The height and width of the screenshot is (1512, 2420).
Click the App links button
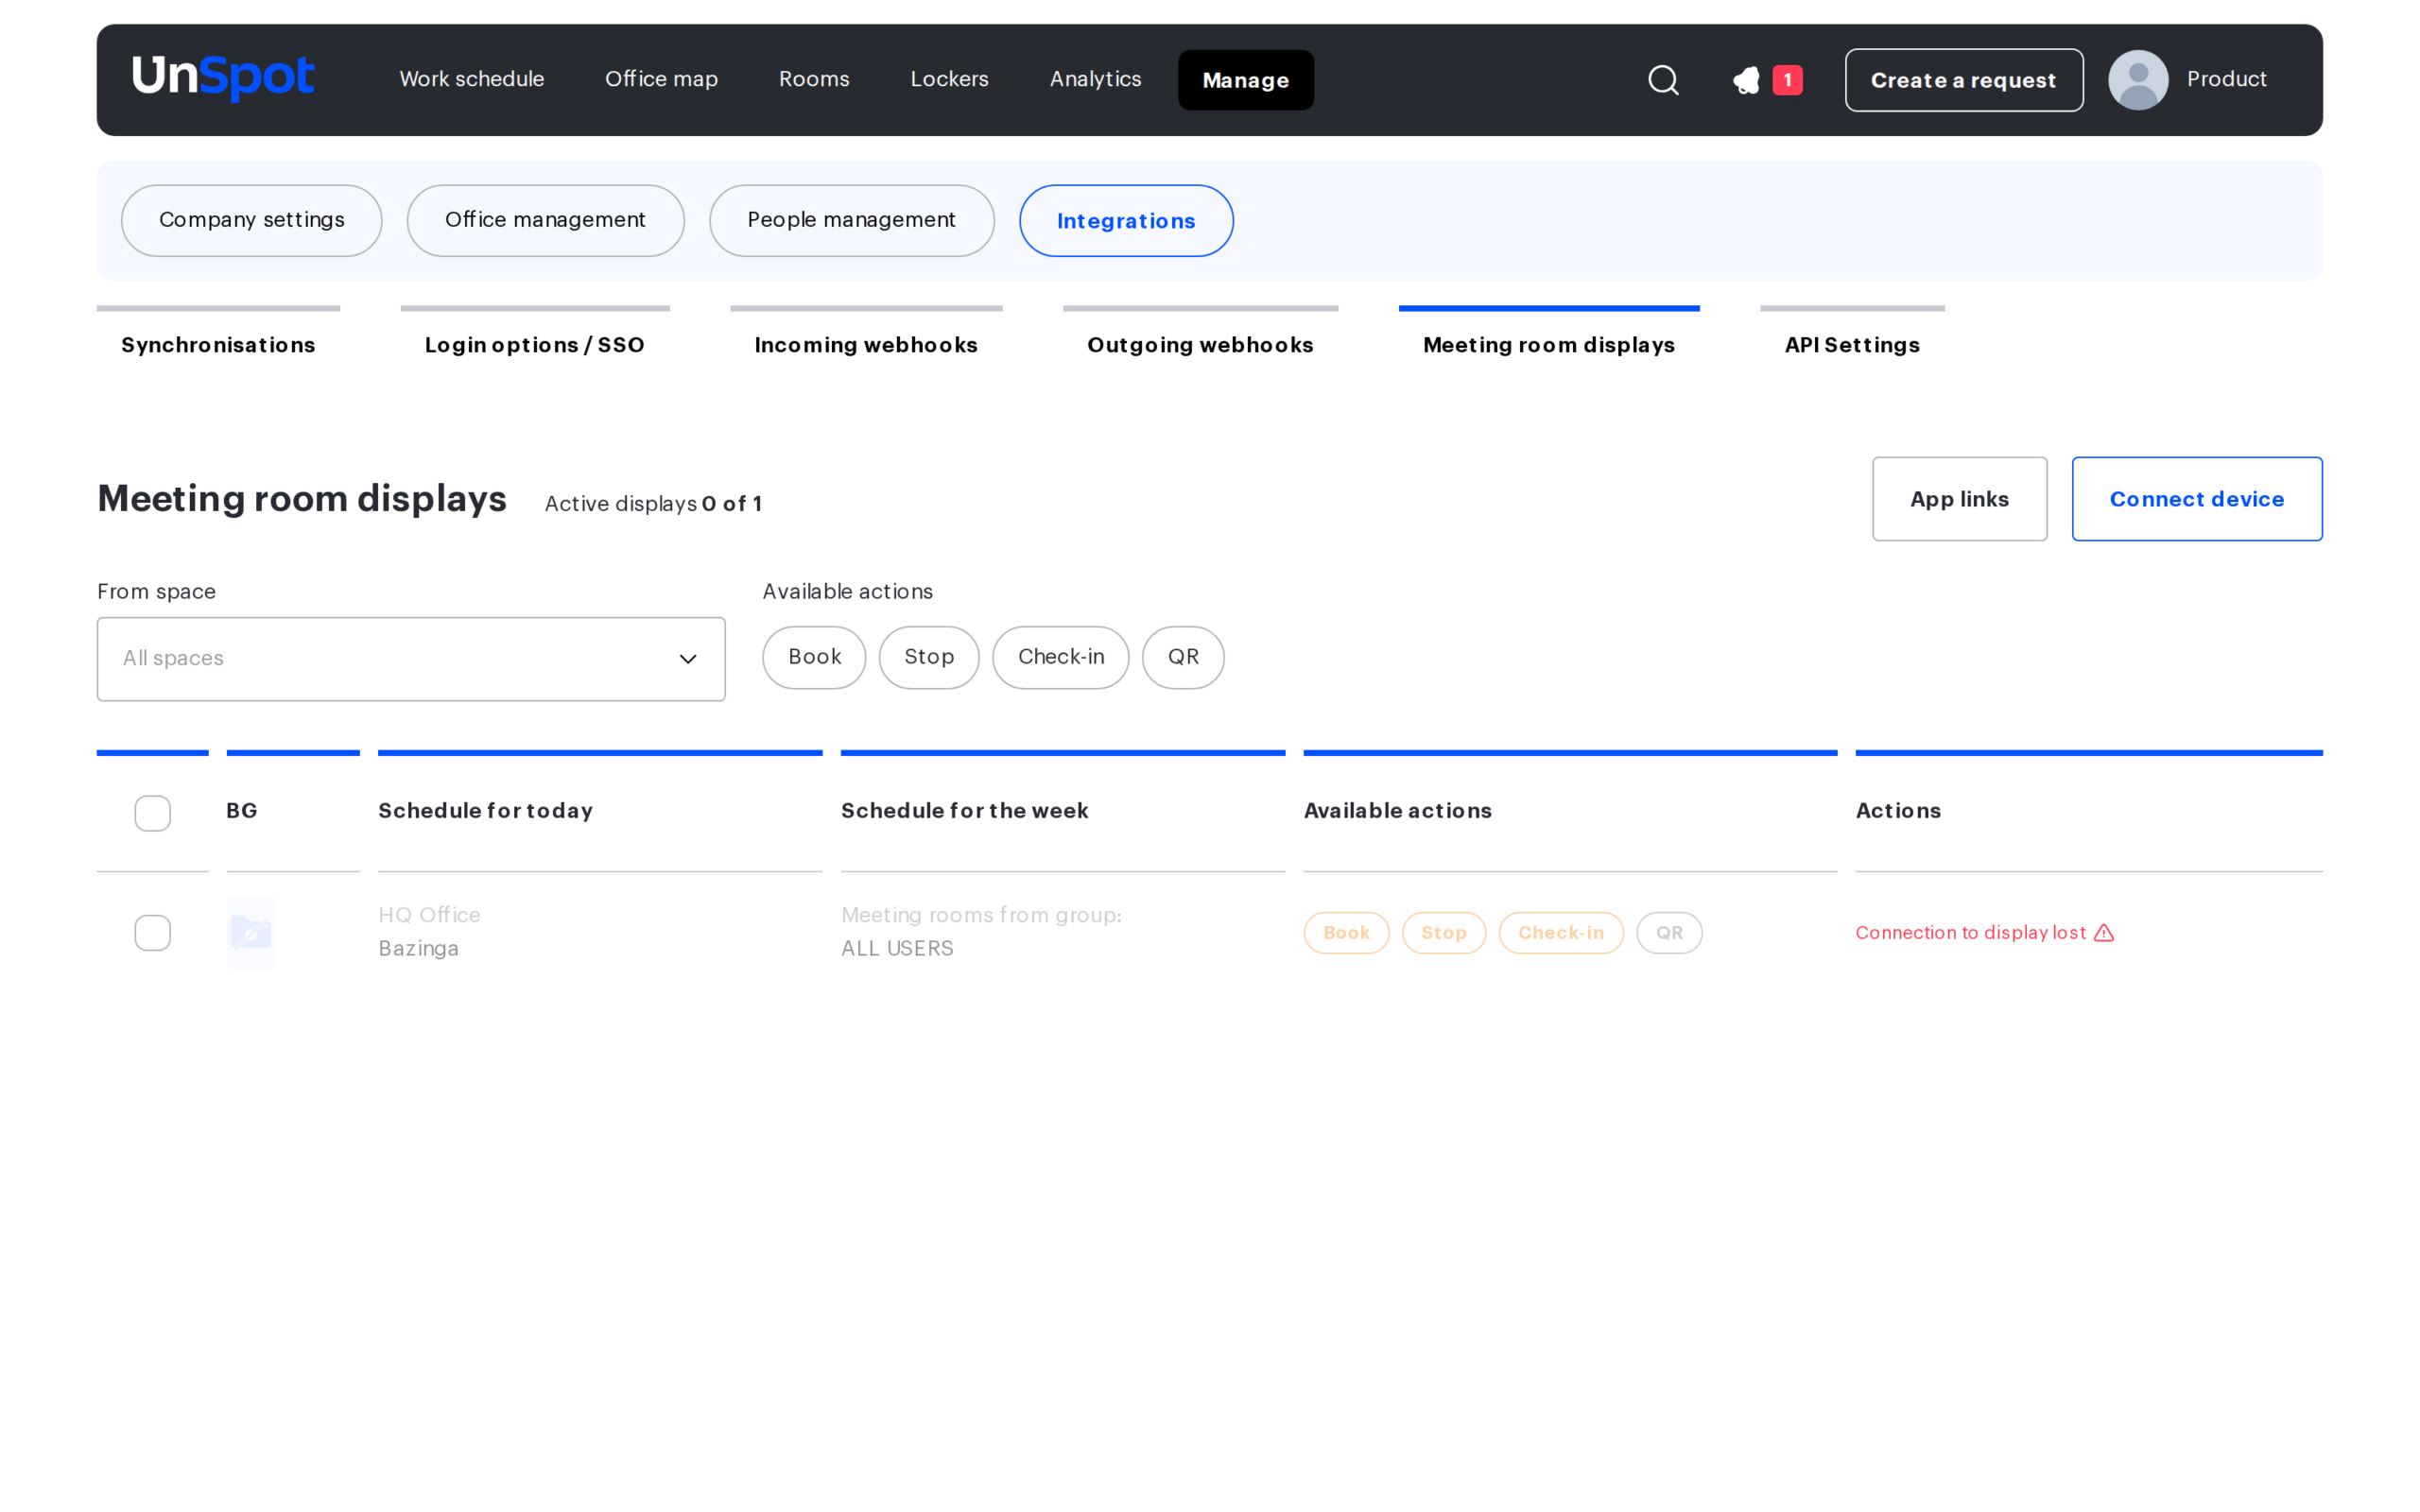(x=1959, y=499)
